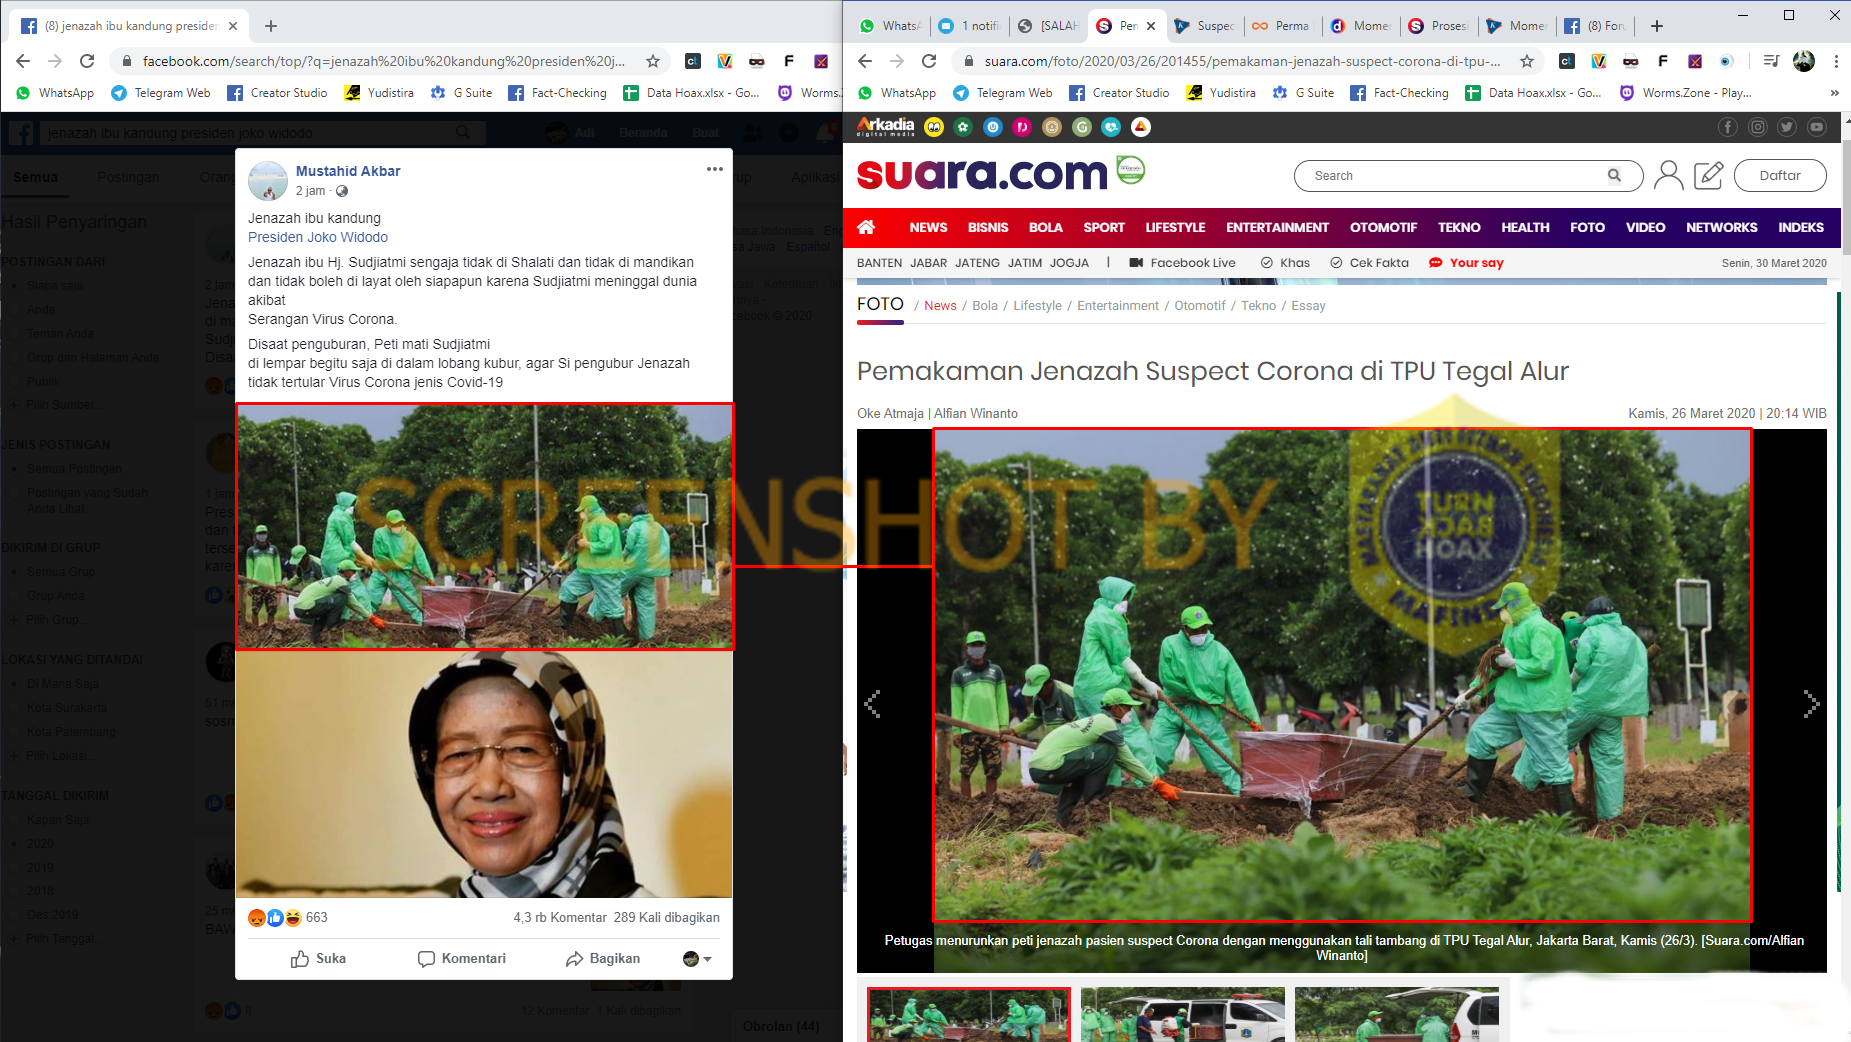The height and width of the screenshot is (1042, 1851).
Task: Click Suka on Mustahid Akbar's post
Action: [x=318, y=958]
